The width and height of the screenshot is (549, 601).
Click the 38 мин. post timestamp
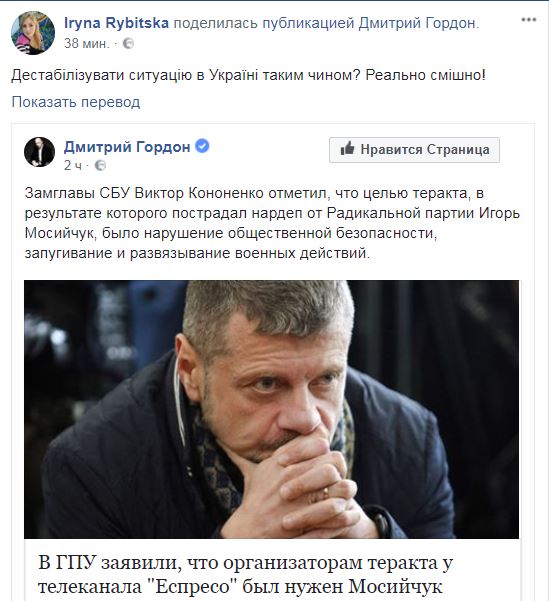click(x=87, y=43)
